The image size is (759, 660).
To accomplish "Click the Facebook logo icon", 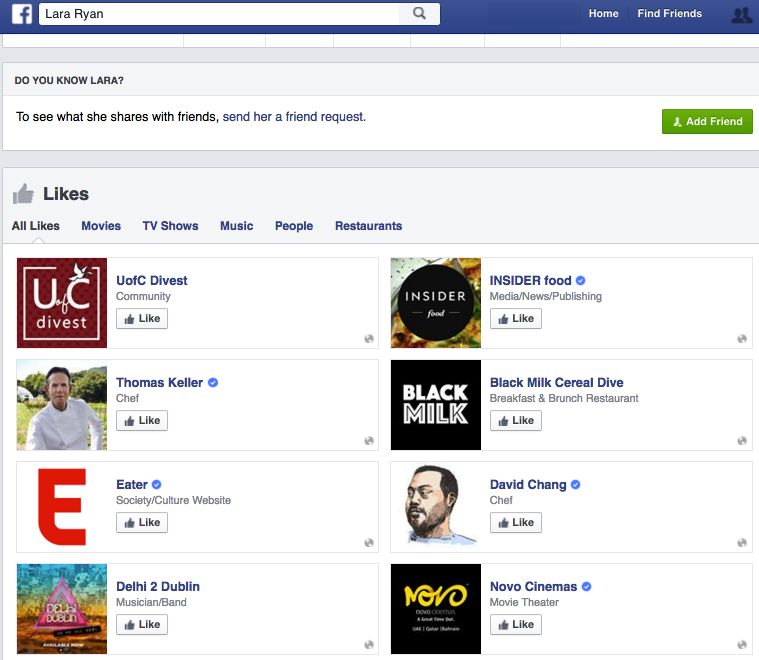I will [x=21, y=14].
